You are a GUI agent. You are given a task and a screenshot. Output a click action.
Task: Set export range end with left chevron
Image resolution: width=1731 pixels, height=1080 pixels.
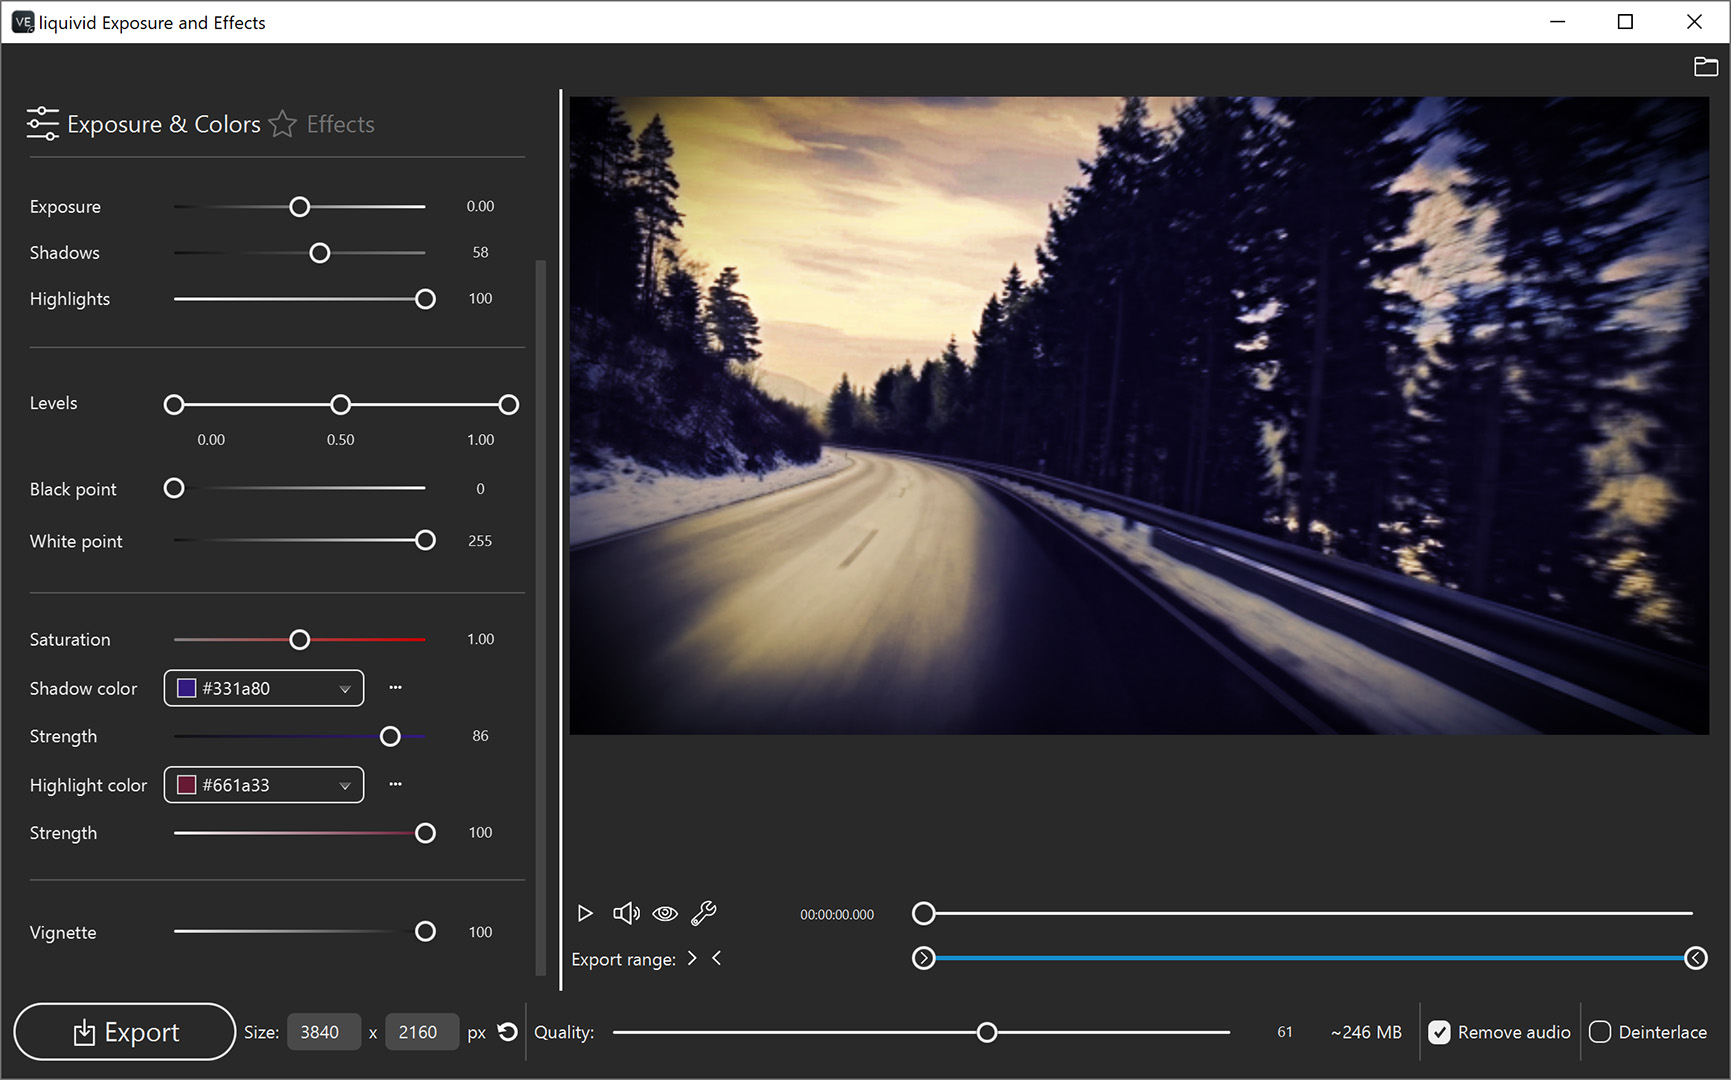717,958
